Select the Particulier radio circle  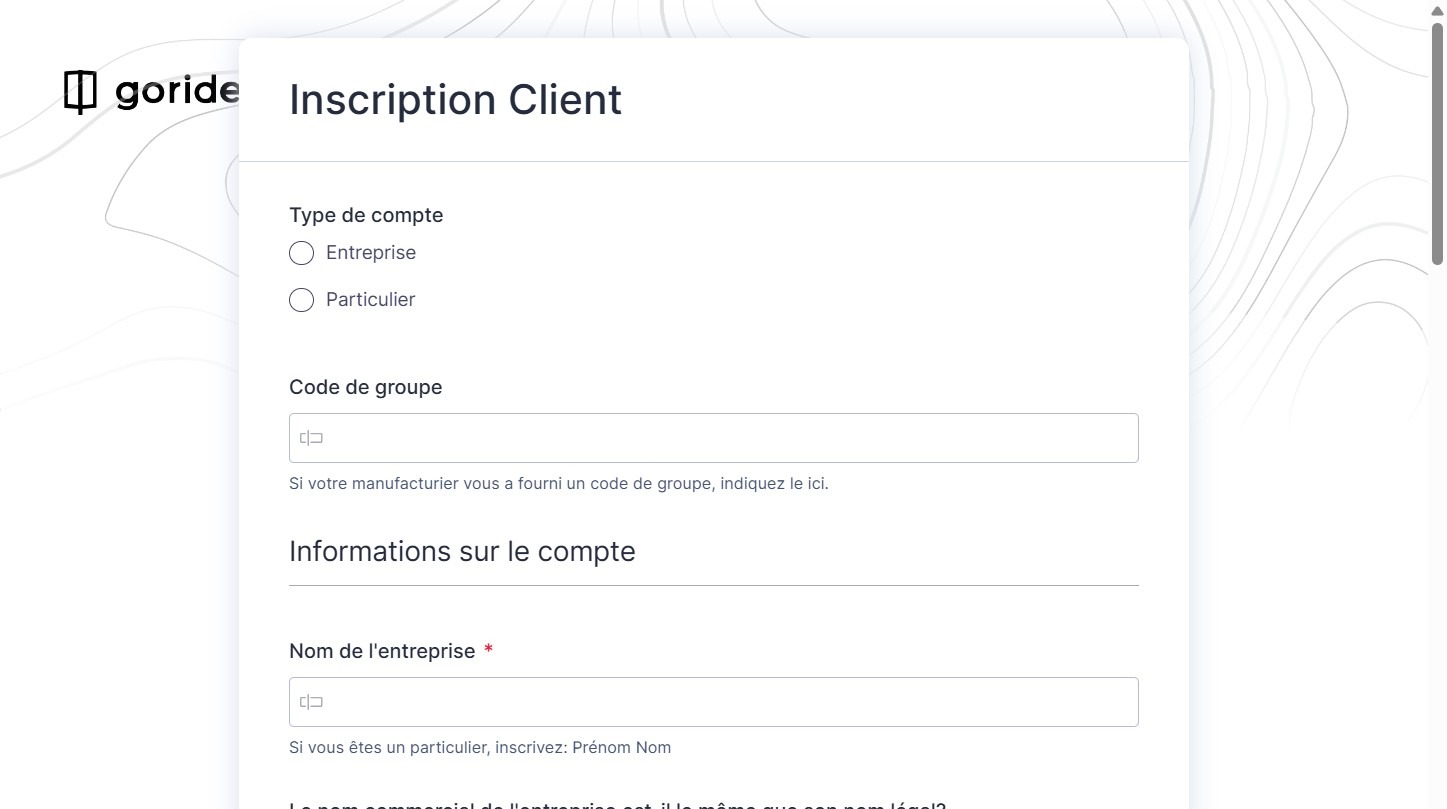tap(301, 300)
